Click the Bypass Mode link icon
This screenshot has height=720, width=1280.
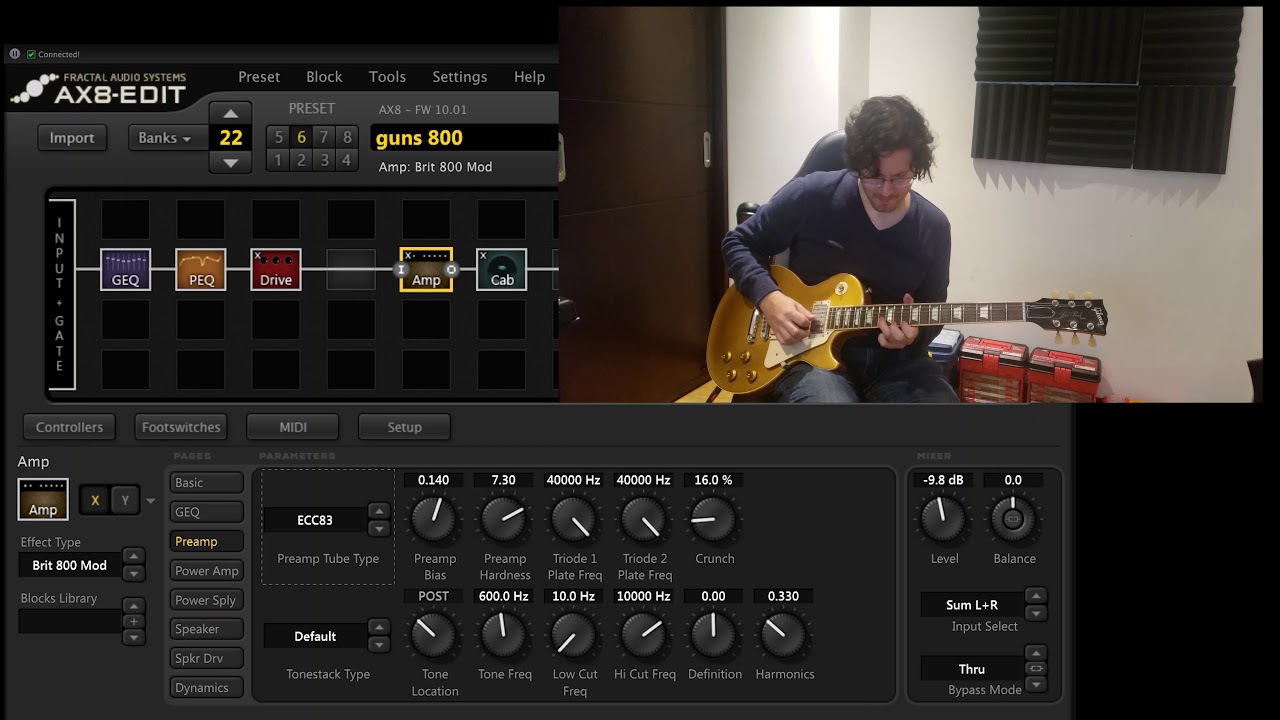(1036, 669)
